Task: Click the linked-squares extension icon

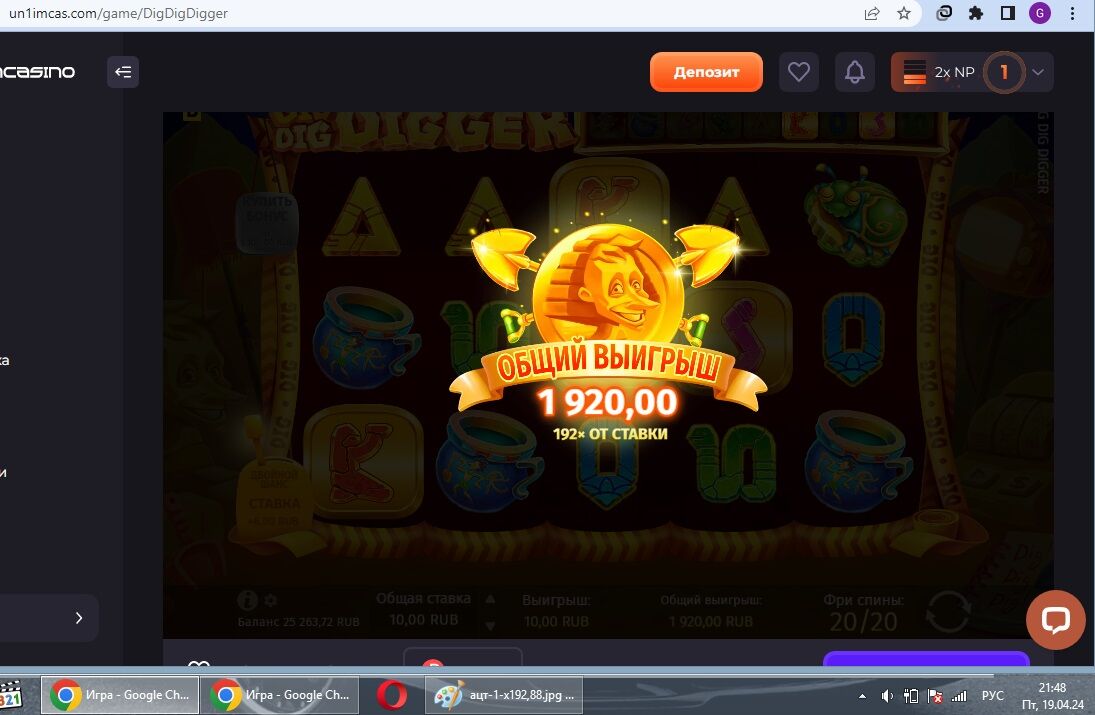Action: [x=944, y=14]
